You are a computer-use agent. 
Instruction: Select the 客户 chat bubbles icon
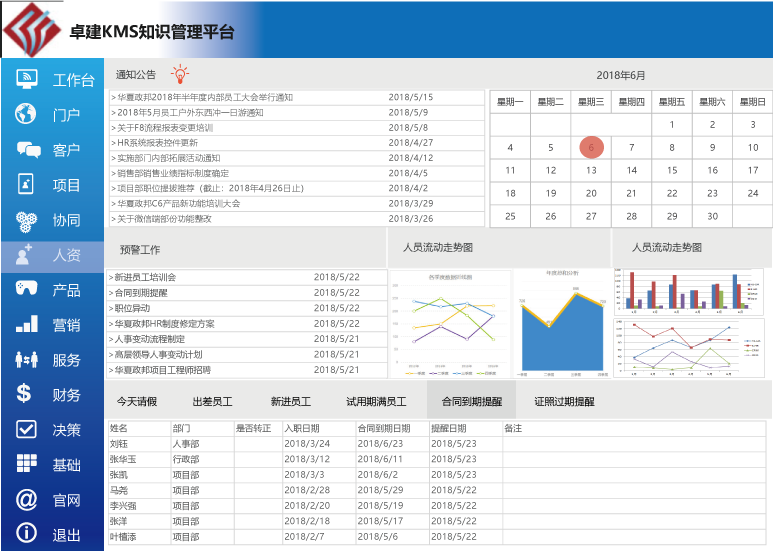[x=27, y=150]
